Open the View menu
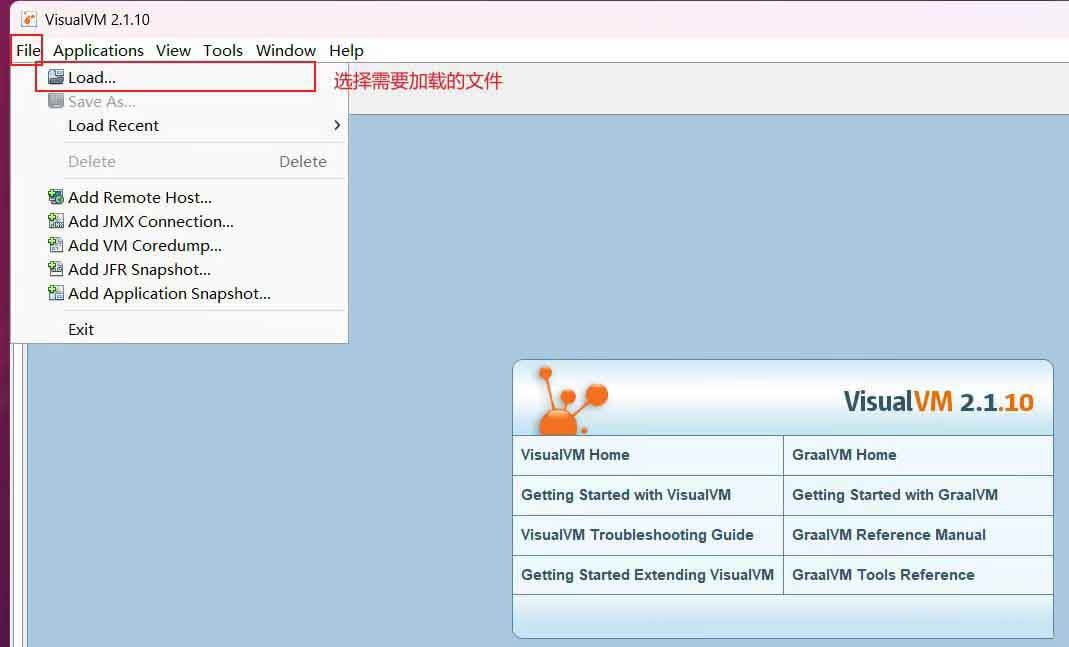1069x647 pixels. pyautogui.click(x=173, y=50)
